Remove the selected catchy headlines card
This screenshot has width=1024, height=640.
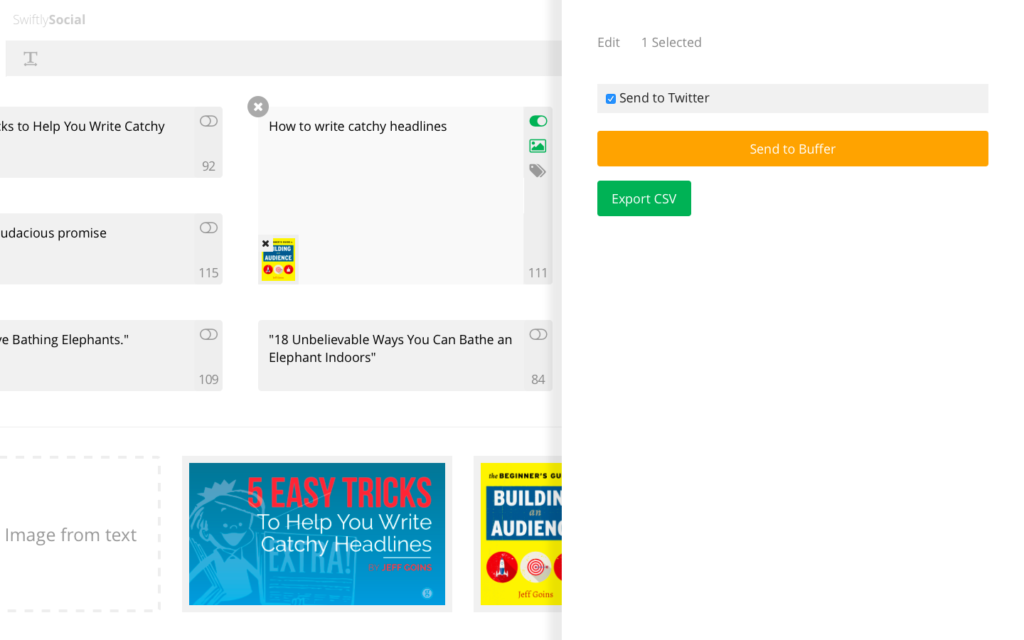tap(258, 106)
